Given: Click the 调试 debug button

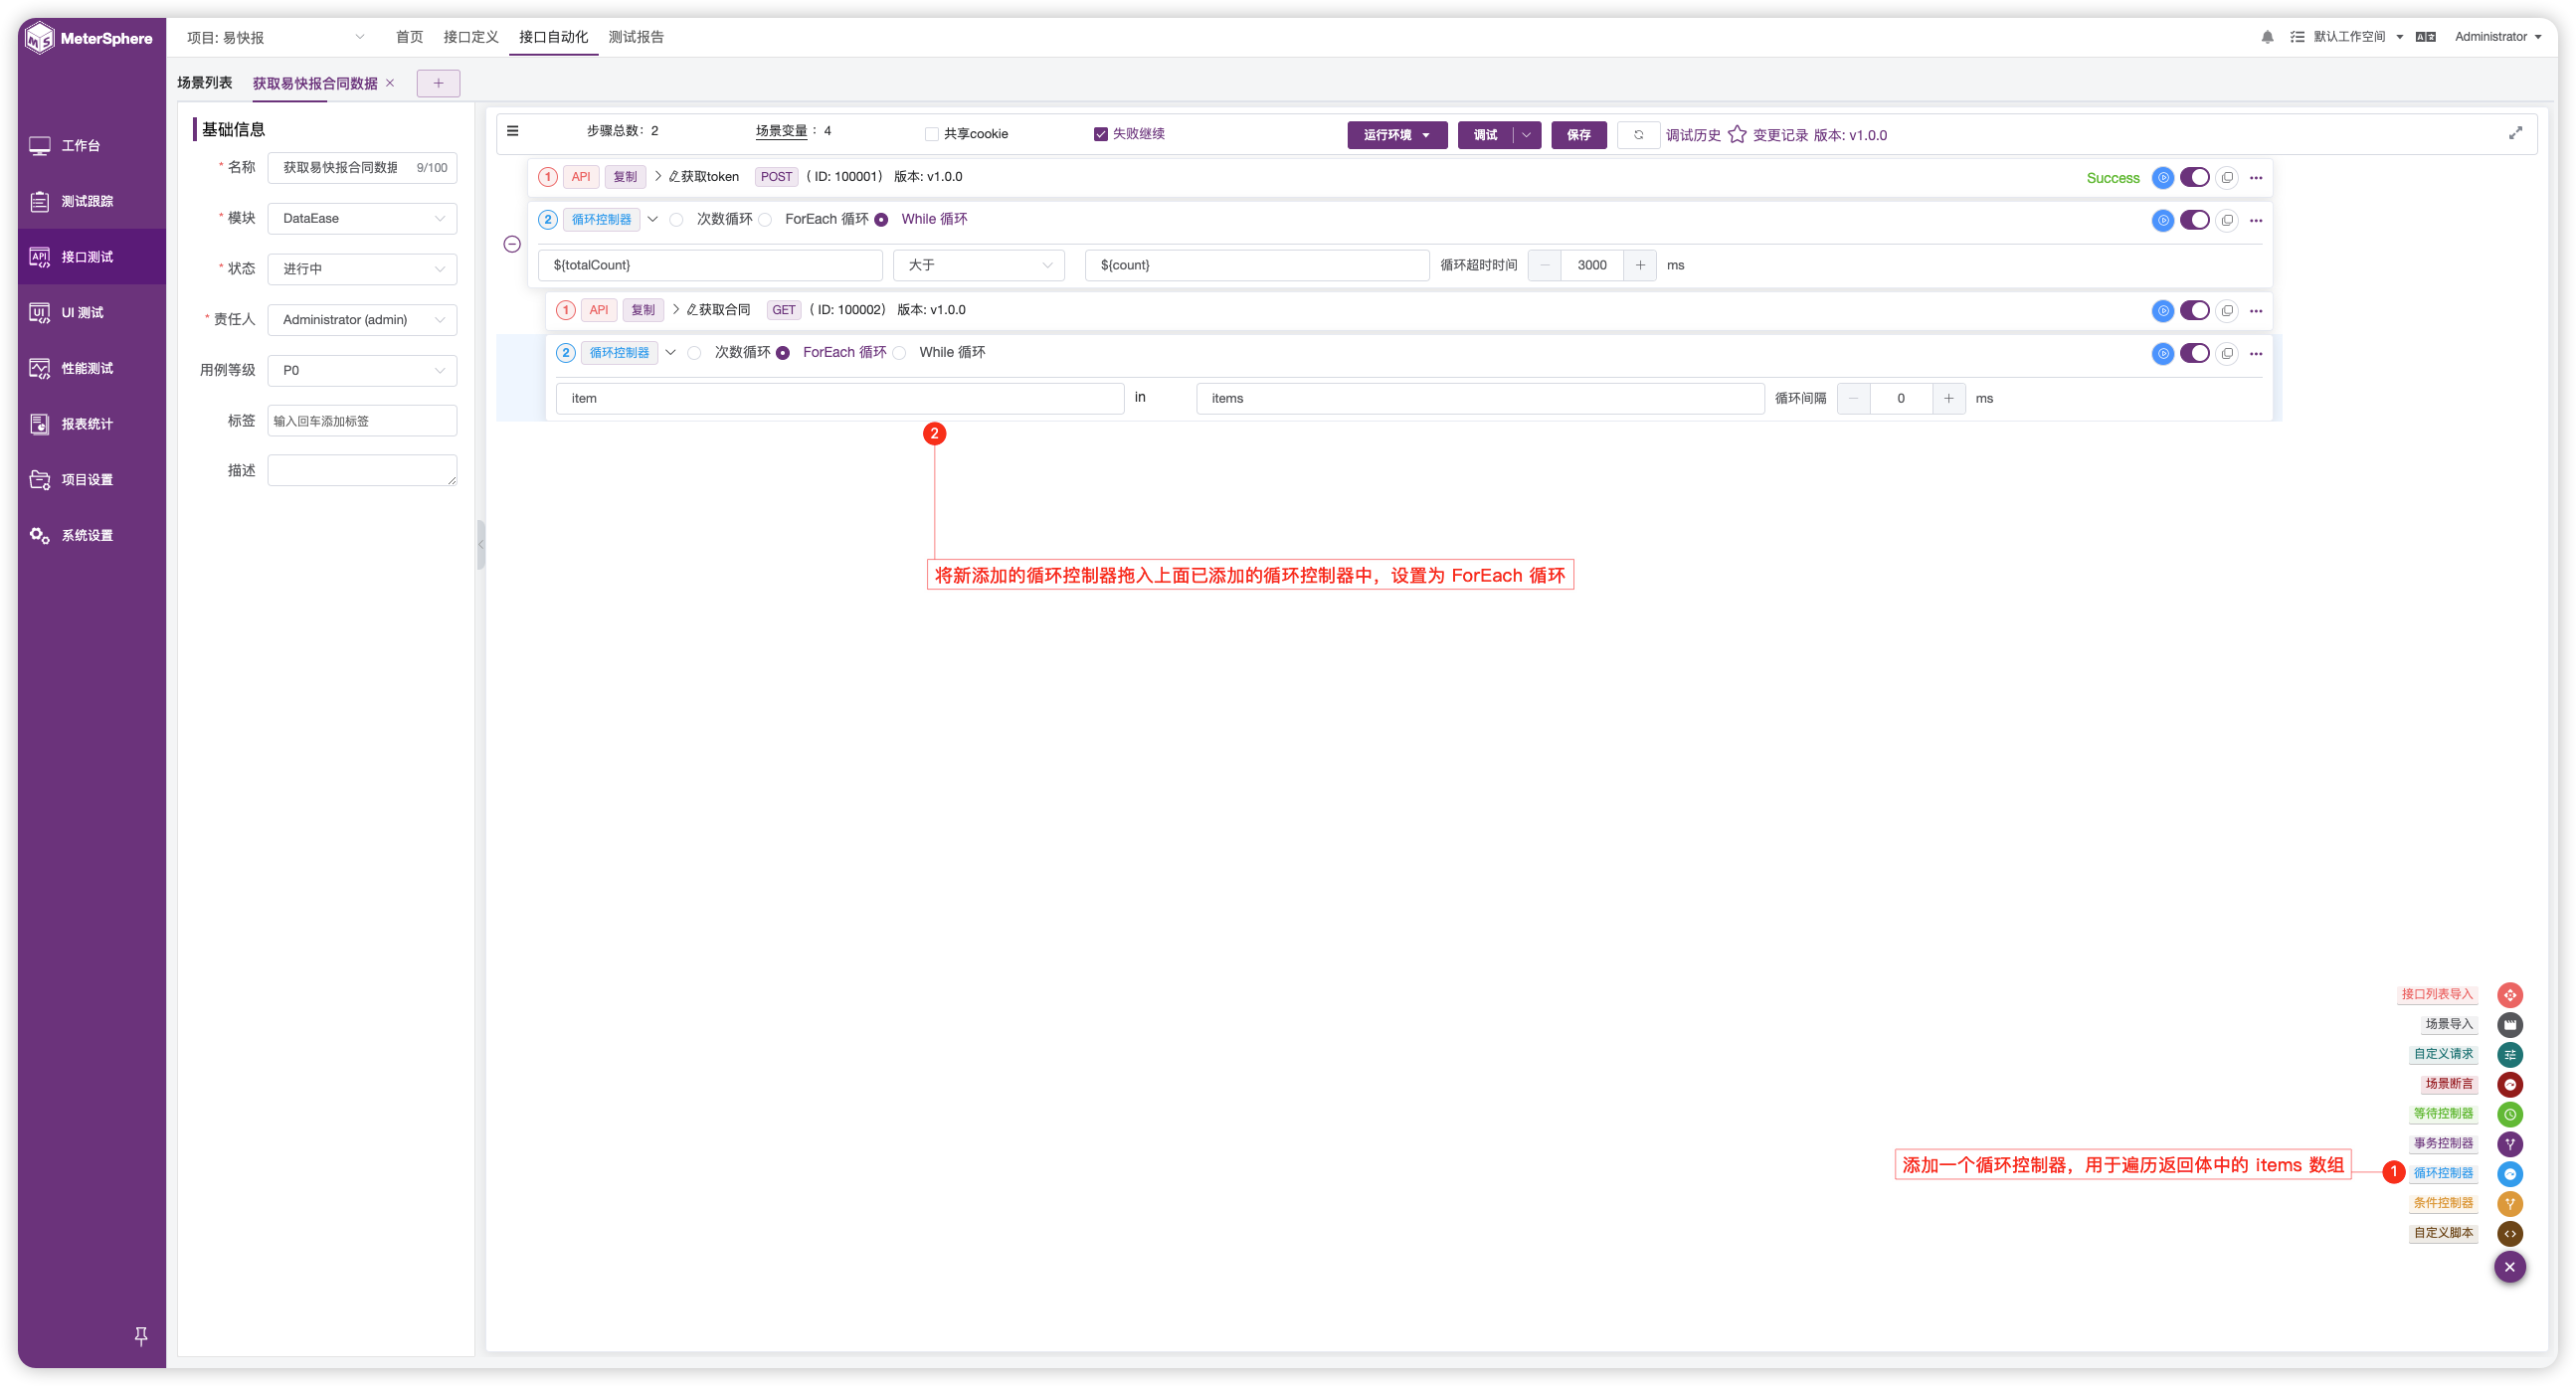Looking at the screenshot, I should [1485, 134].
